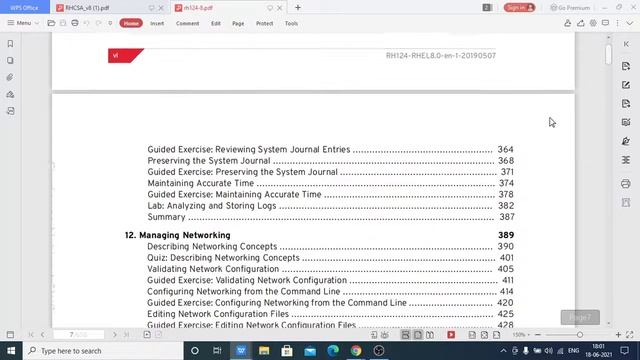Click the Save icon in toolbar
Image resolution: width=640 pixels, height=360 pixels.
[x=63, y=23]
